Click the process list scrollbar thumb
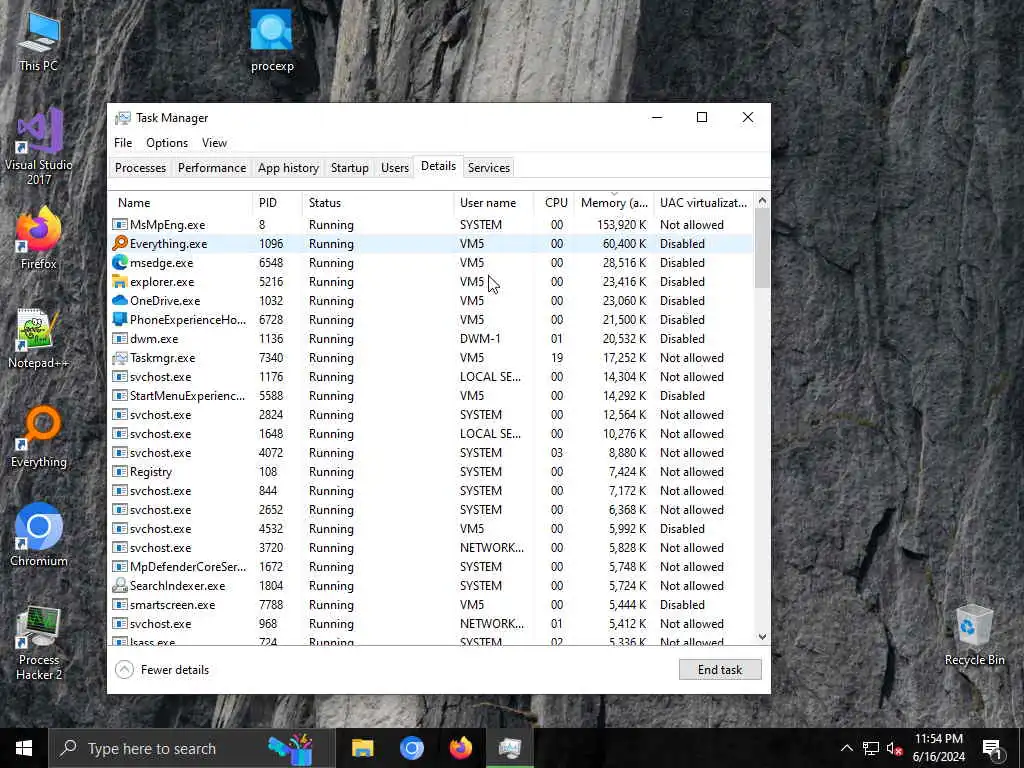1024x768 pixels. coord(762,249)
